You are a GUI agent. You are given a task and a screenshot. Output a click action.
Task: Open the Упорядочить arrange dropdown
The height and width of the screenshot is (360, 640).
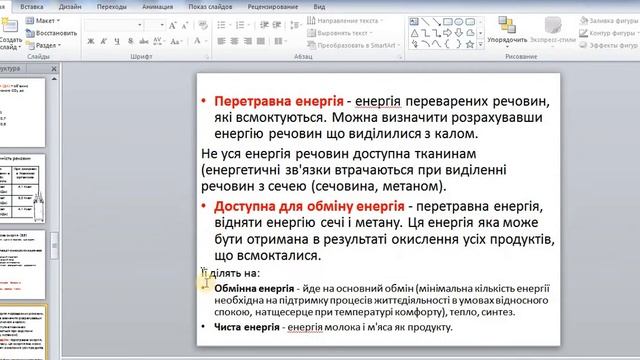(507, 32)
